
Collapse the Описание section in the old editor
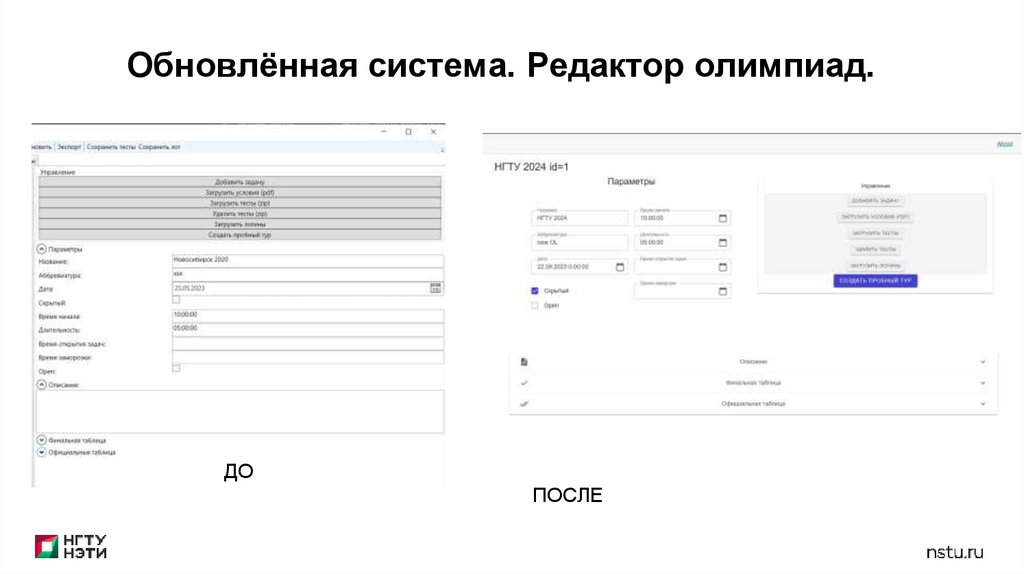pos(42,385)
